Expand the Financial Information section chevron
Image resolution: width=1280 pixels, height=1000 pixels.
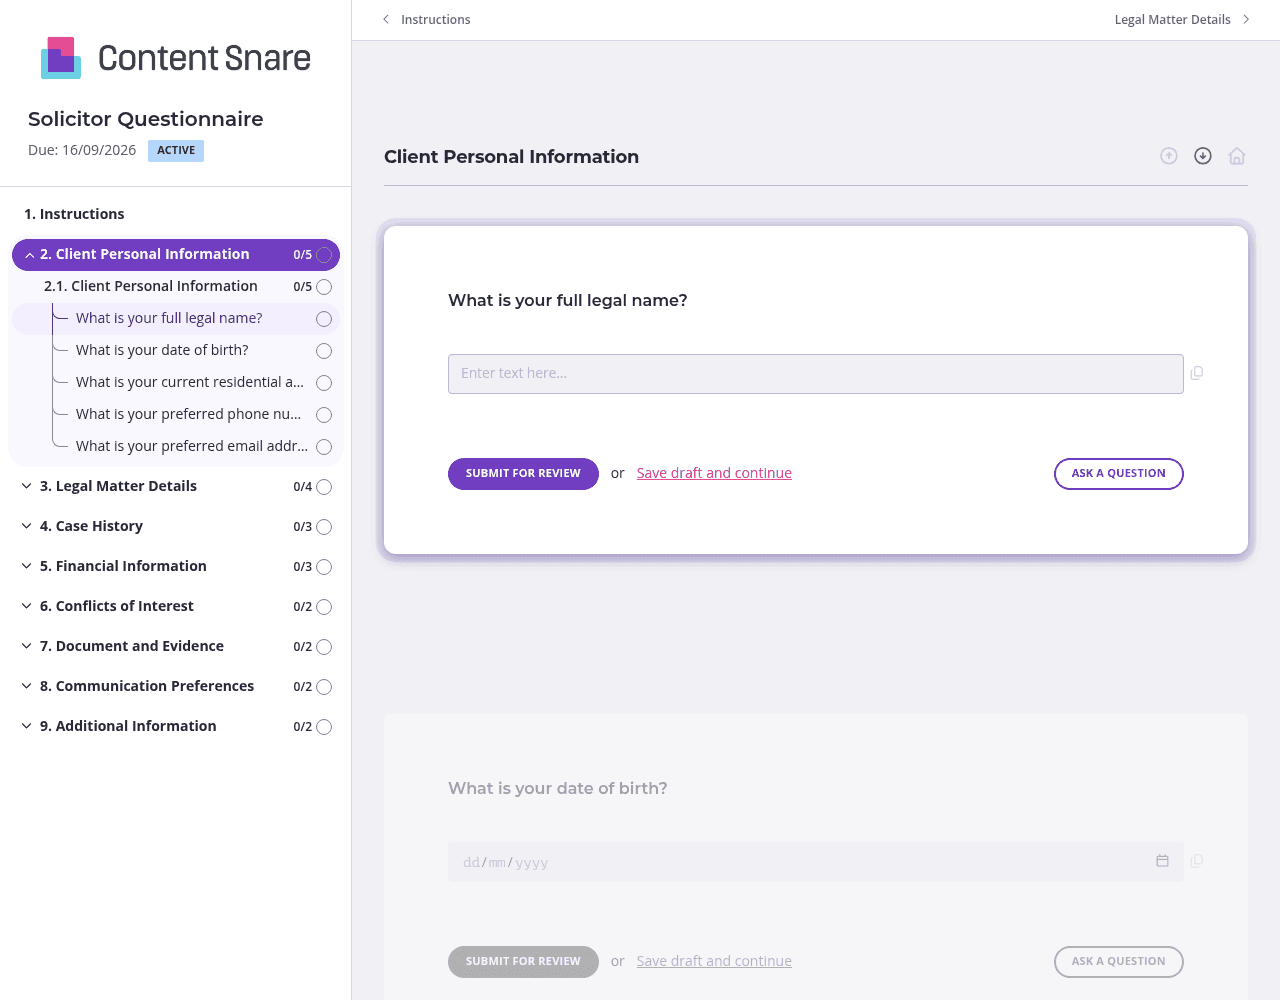pos(26,566)
